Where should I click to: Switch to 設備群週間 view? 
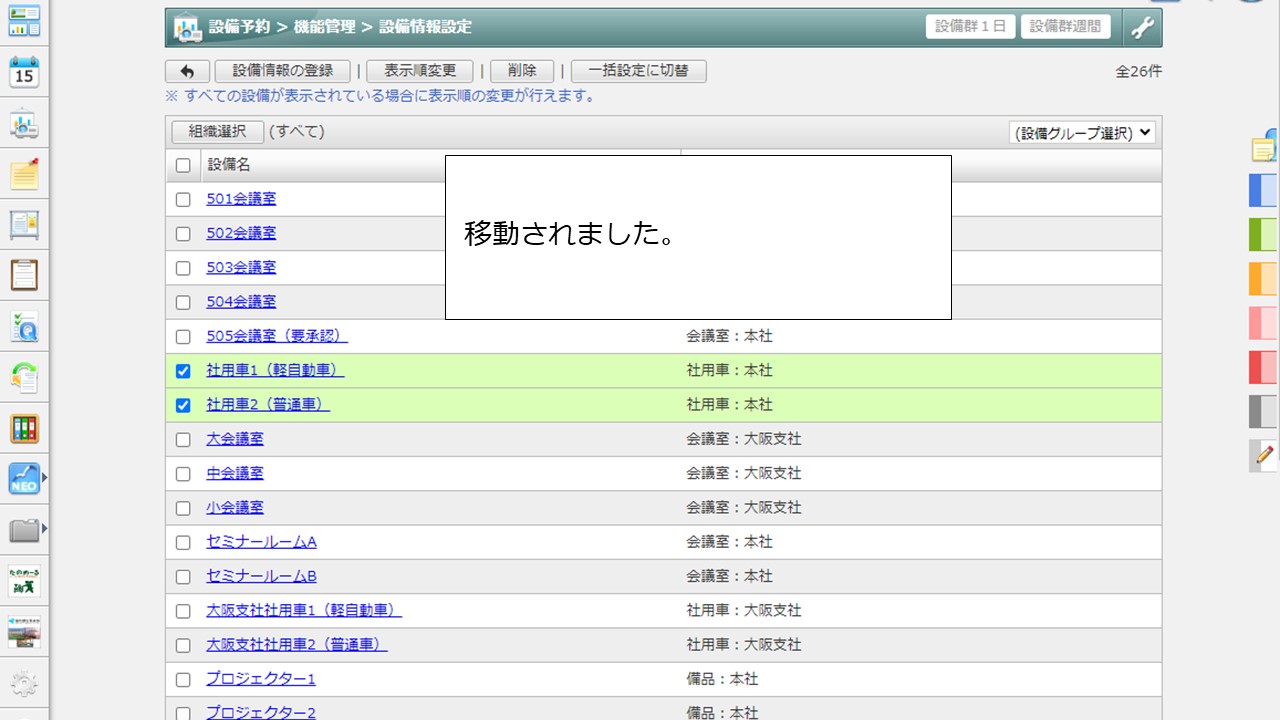(1065, 27)
